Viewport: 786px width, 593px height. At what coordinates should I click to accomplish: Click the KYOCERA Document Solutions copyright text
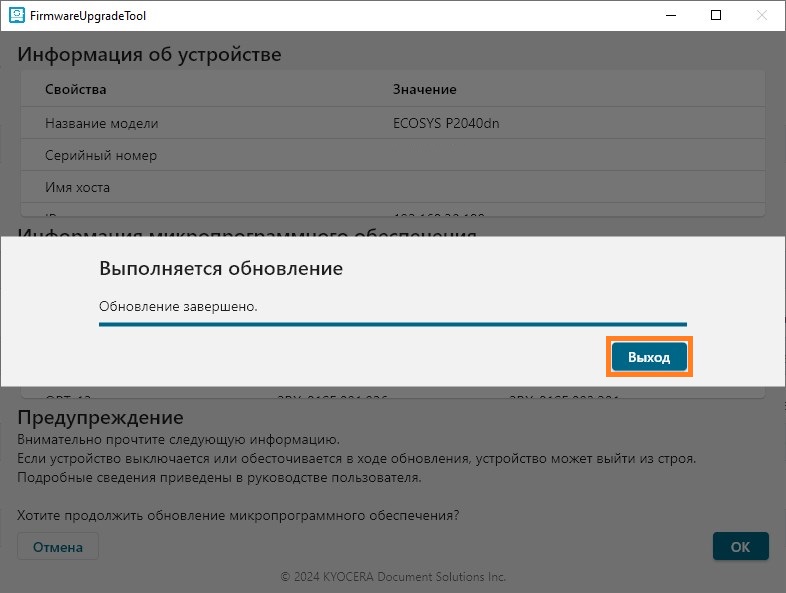(x=392, y=577)
